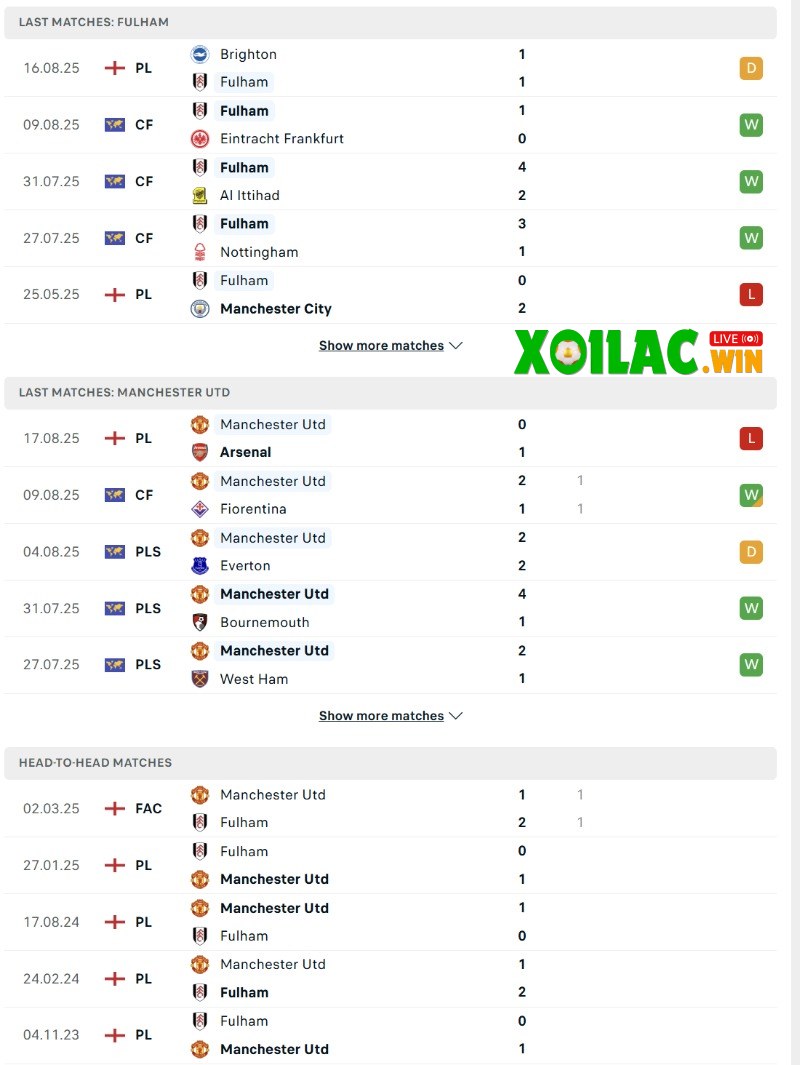Click the orange D badge for Brighton match
The width and height of the screenshot is (800, 1065).
click(751, 68)
